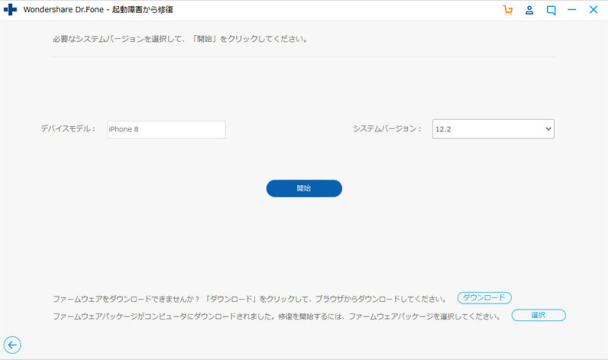608x360 pixels.
Task: Click the 選択 select firmware button
Action: click(x=538, y=315)
